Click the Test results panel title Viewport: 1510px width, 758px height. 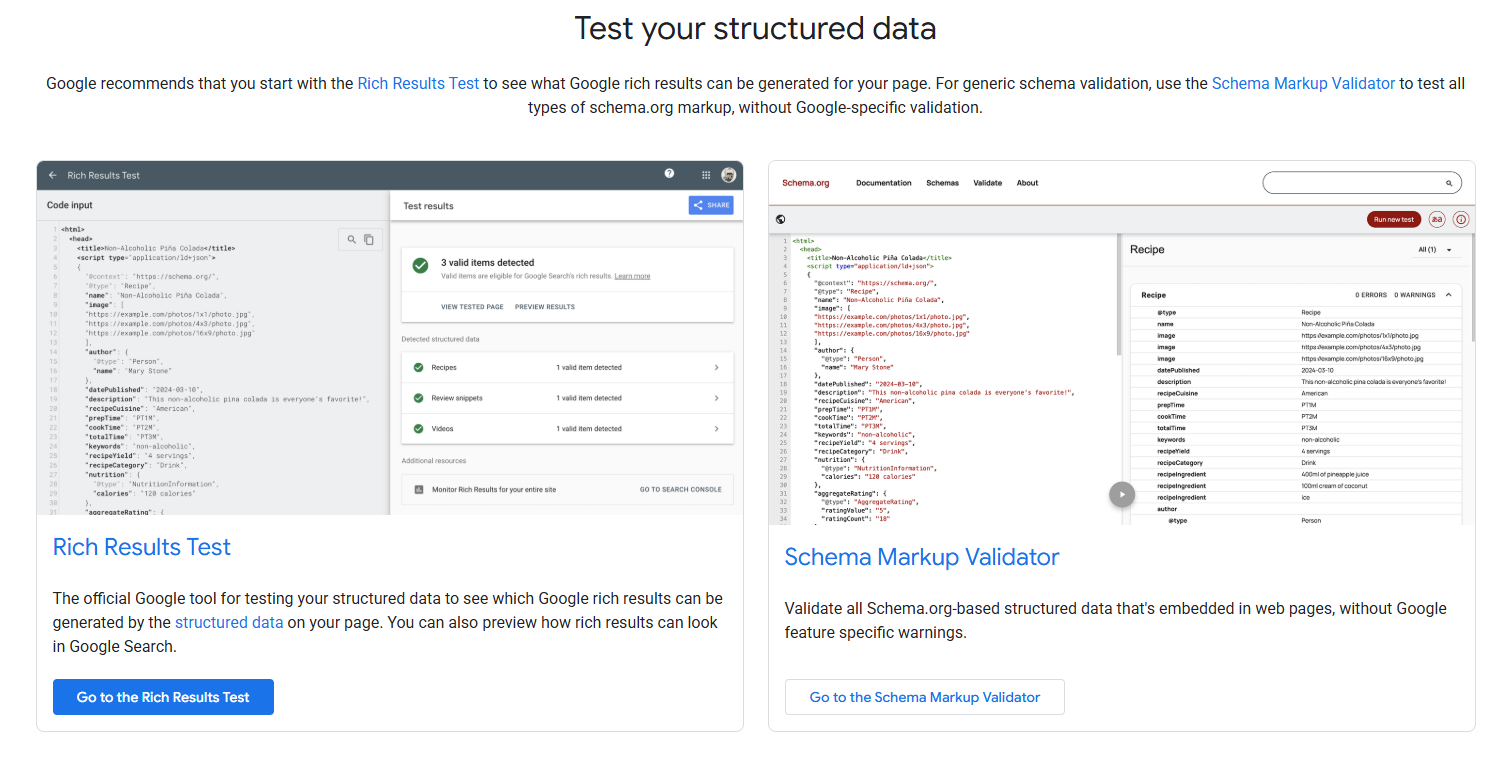tap(428, 206)
